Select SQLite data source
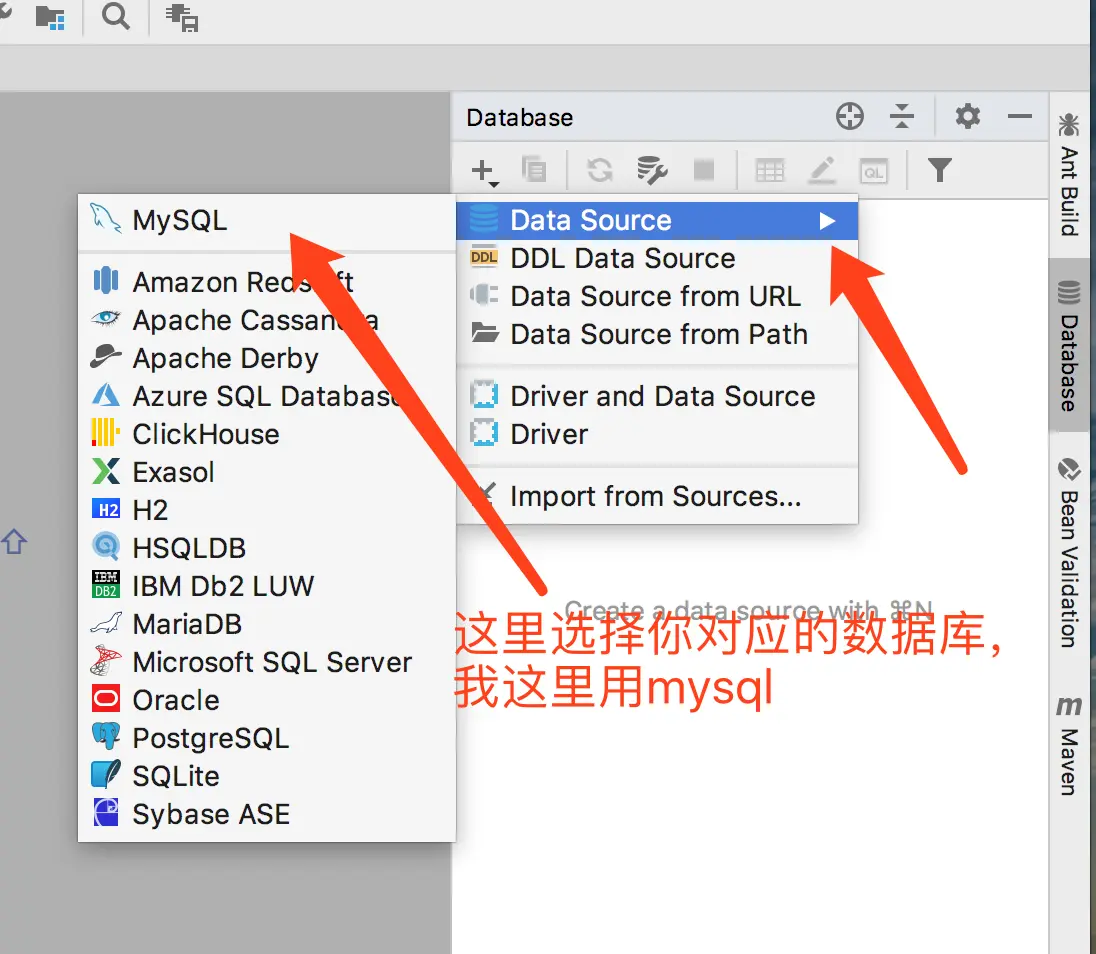 tap(266, 776)
